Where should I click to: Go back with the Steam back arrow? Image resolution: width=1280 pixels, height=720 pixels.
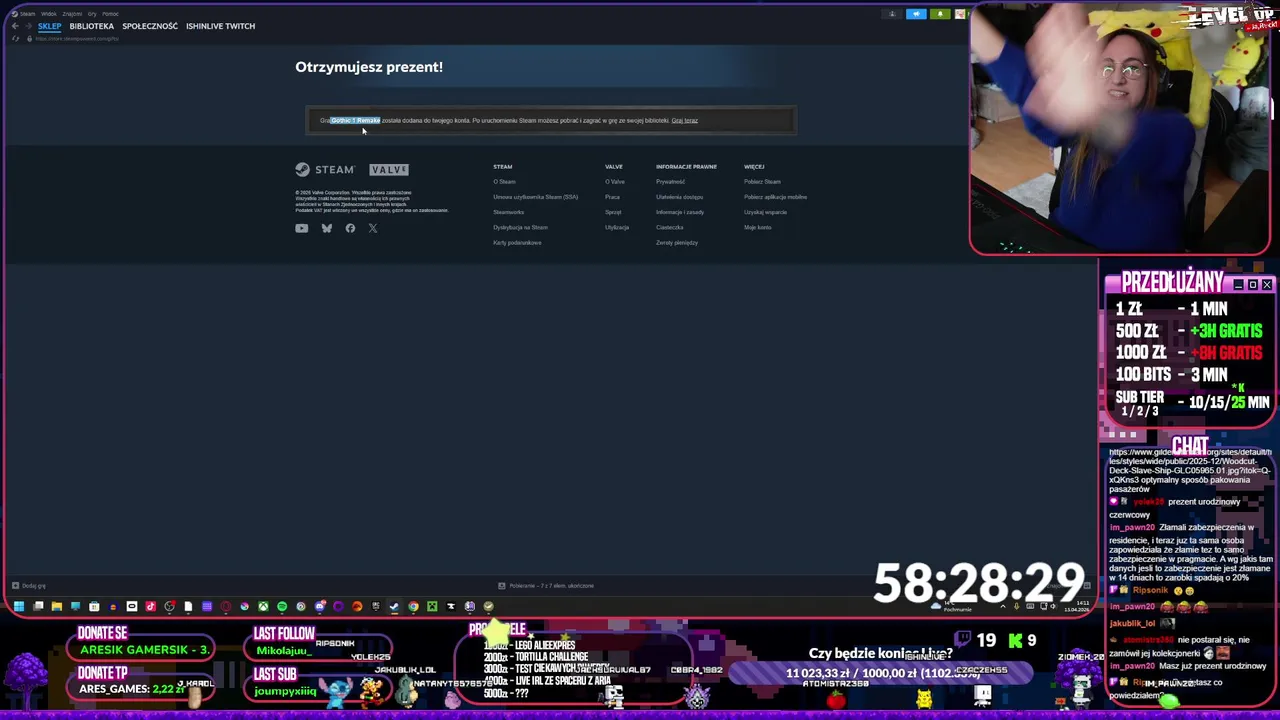[x=15, y=26]
